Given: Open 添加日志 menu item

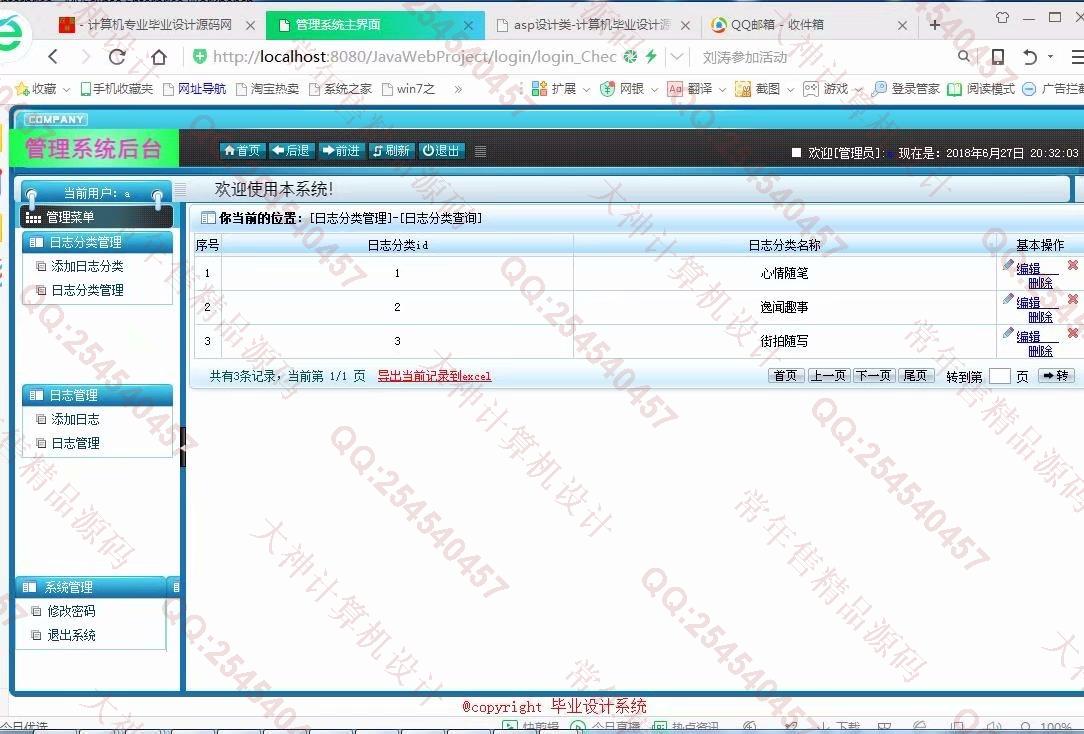Looking at the screenshot, I should (x=75, y=419).
